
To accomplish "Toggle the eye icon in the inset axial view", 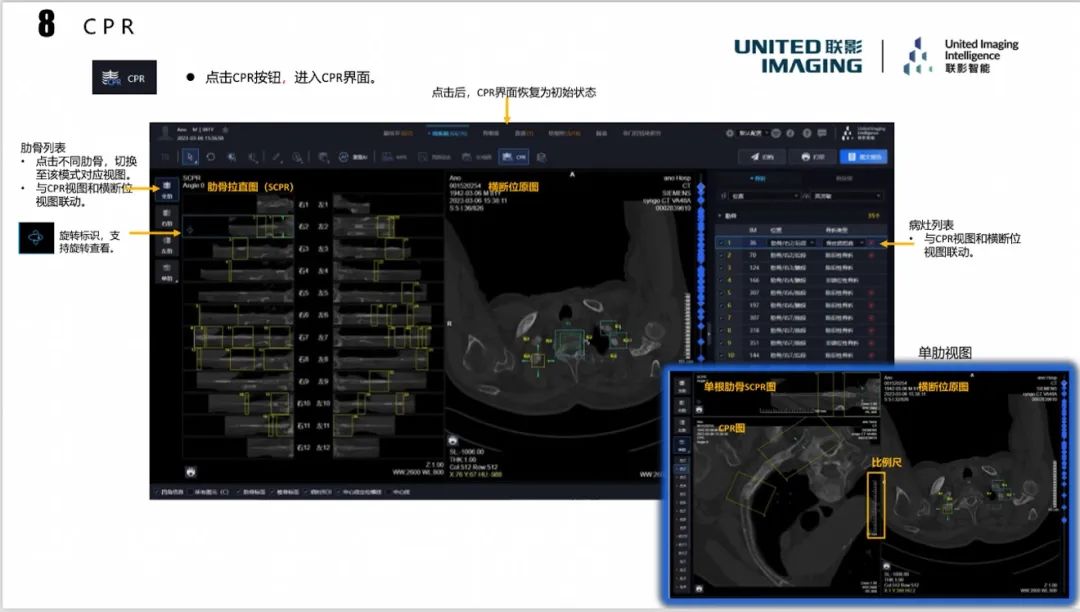I will point(887,566).
